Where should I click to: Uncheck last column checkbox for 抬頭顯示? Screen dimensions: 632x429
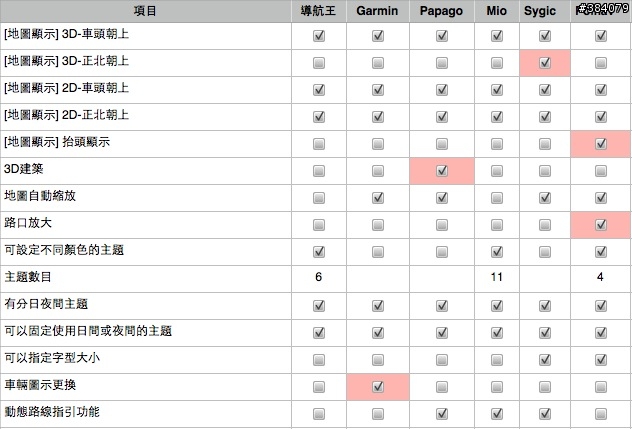pos(601,143)
